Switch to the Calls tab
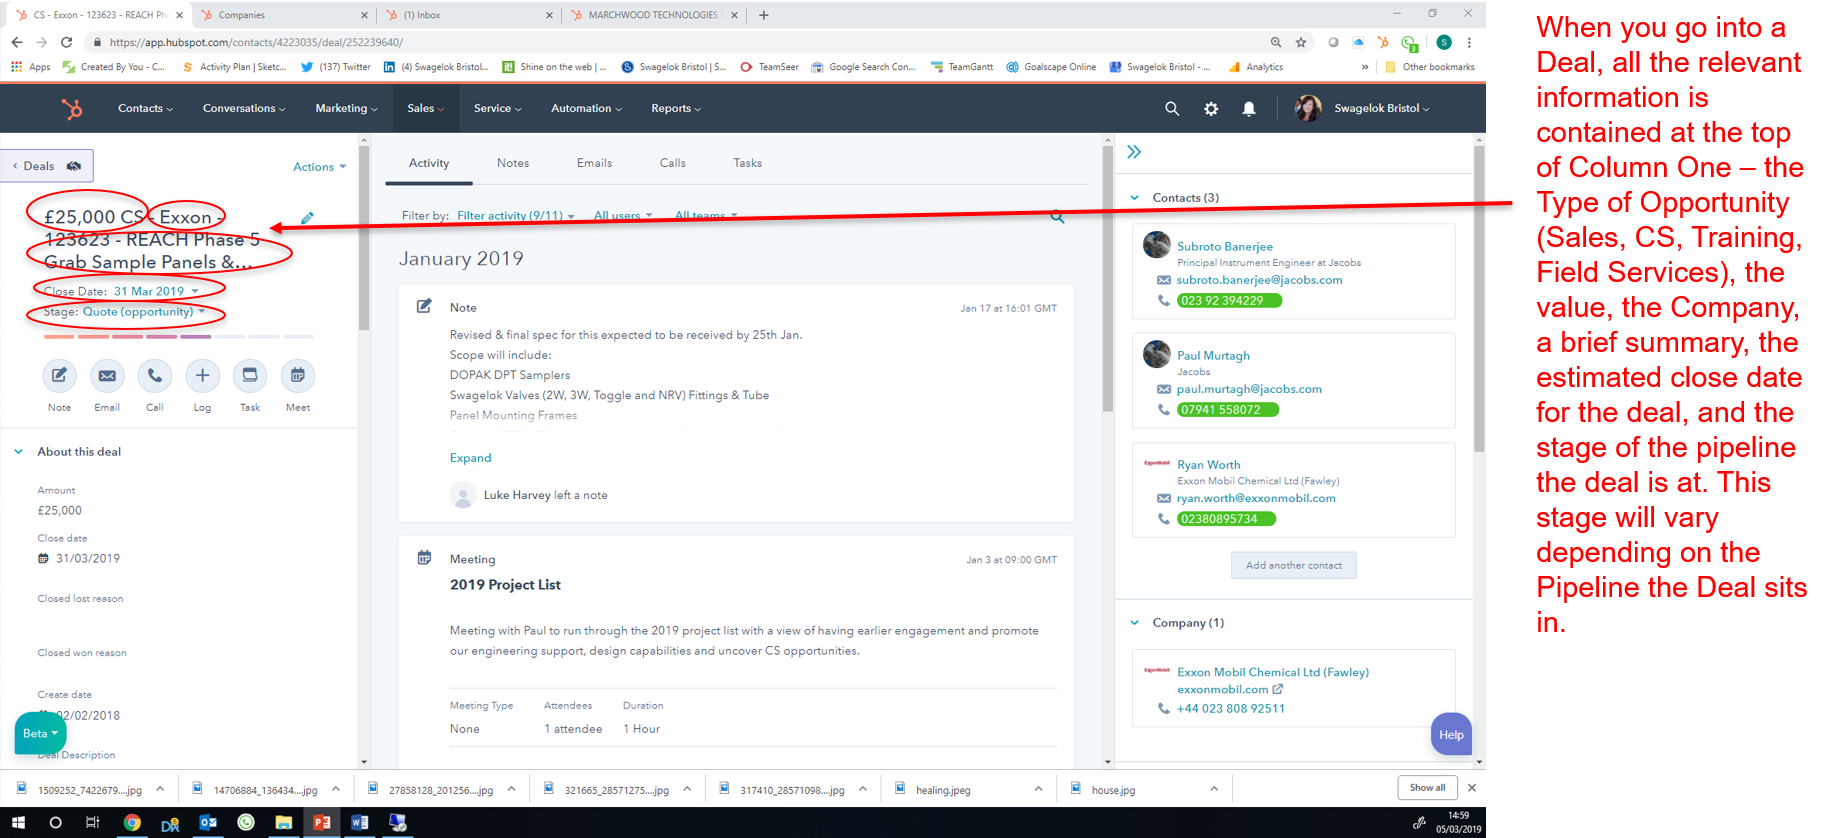The height and width of the screenshot is (838, 1834). tap(673, 163)
